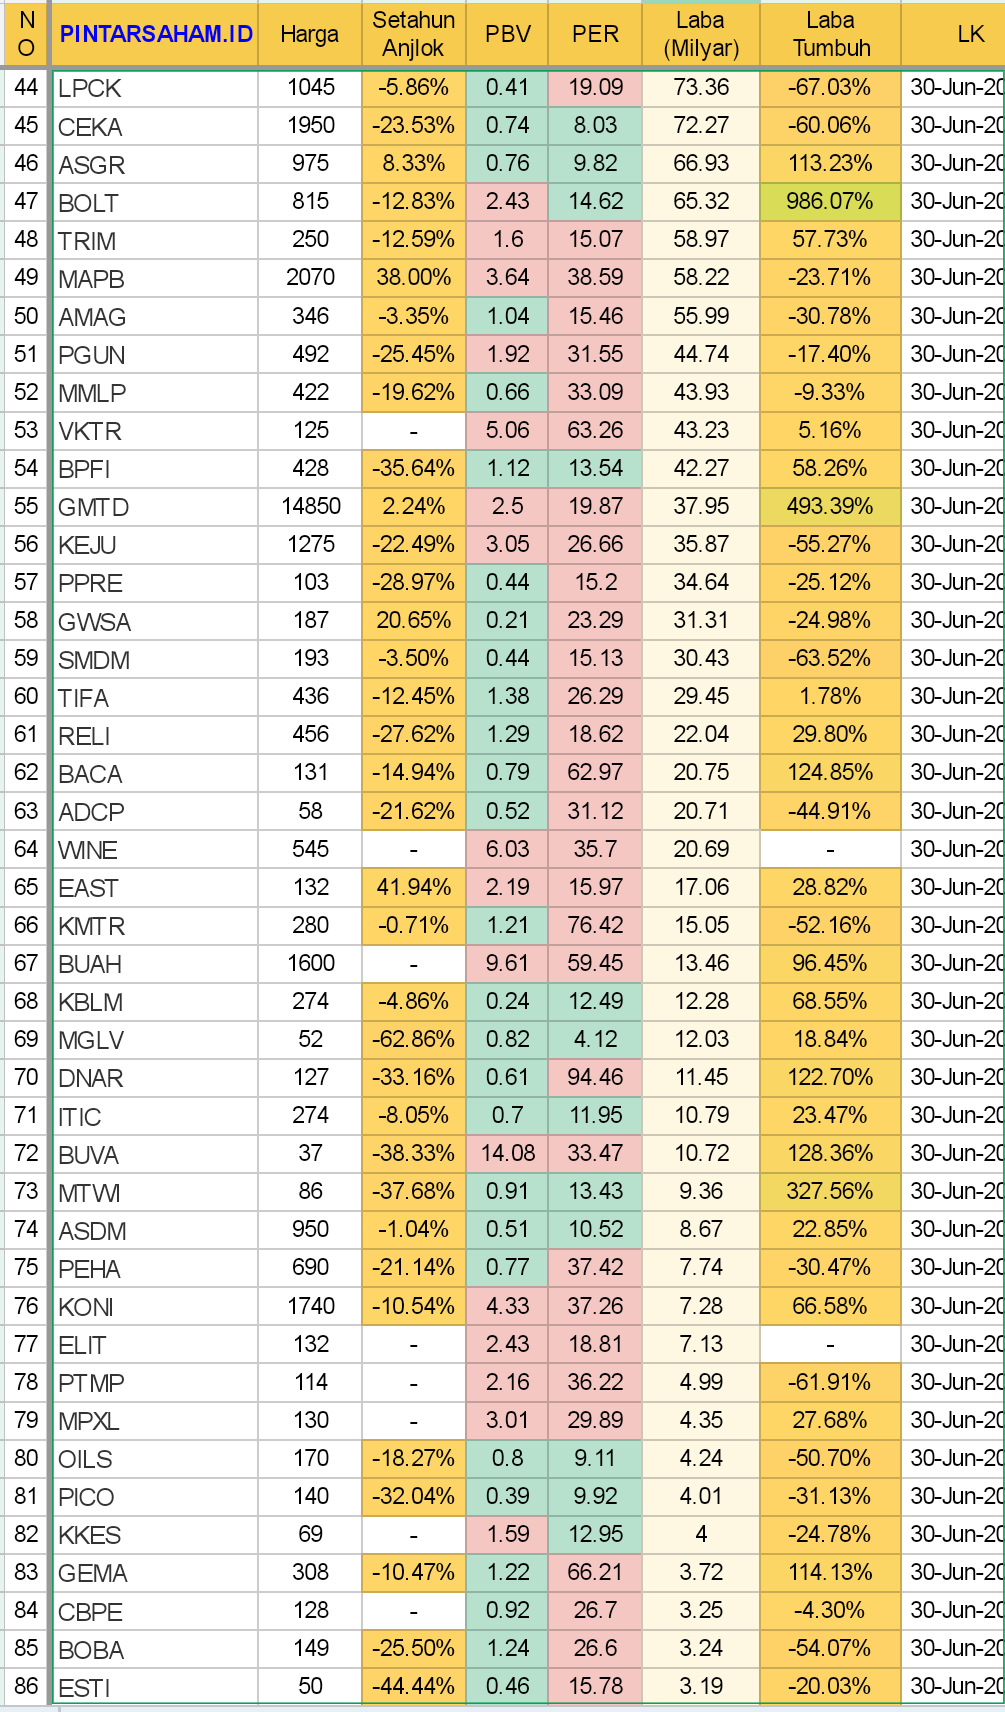Open the PINTARSAHAM.ID header link

[156, 34]
